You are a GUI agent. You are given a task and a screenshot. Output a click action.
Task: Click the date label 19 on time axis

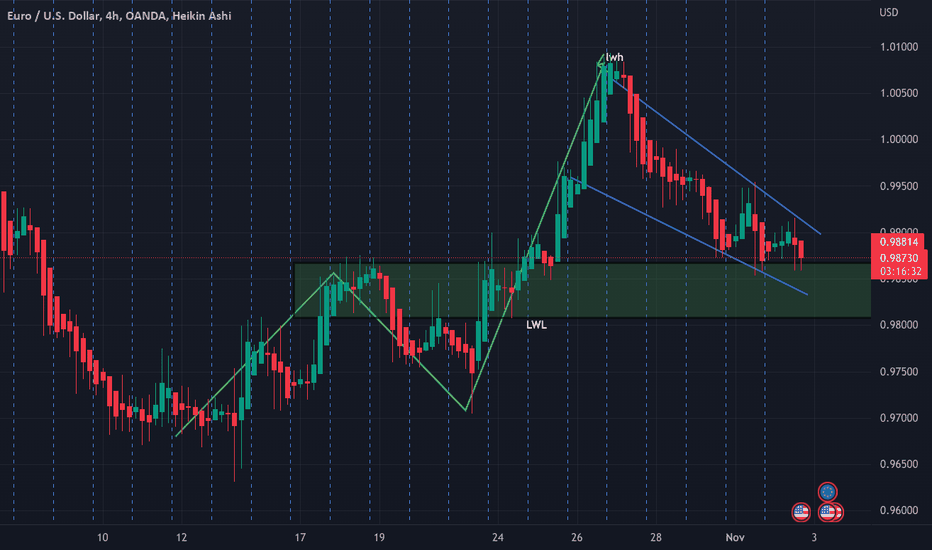tap(379, 538)
